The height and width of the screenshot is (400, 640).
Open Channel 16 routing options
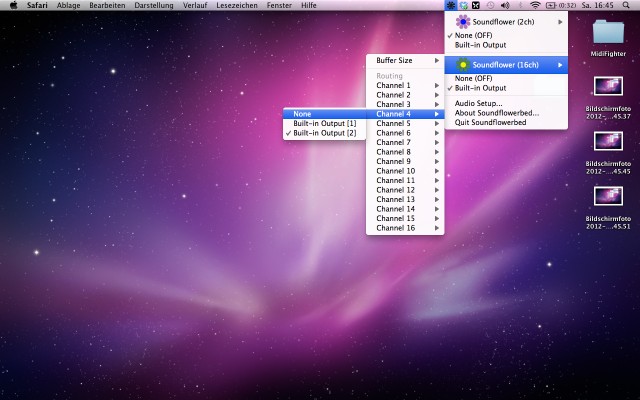click(x=405, y=228)
